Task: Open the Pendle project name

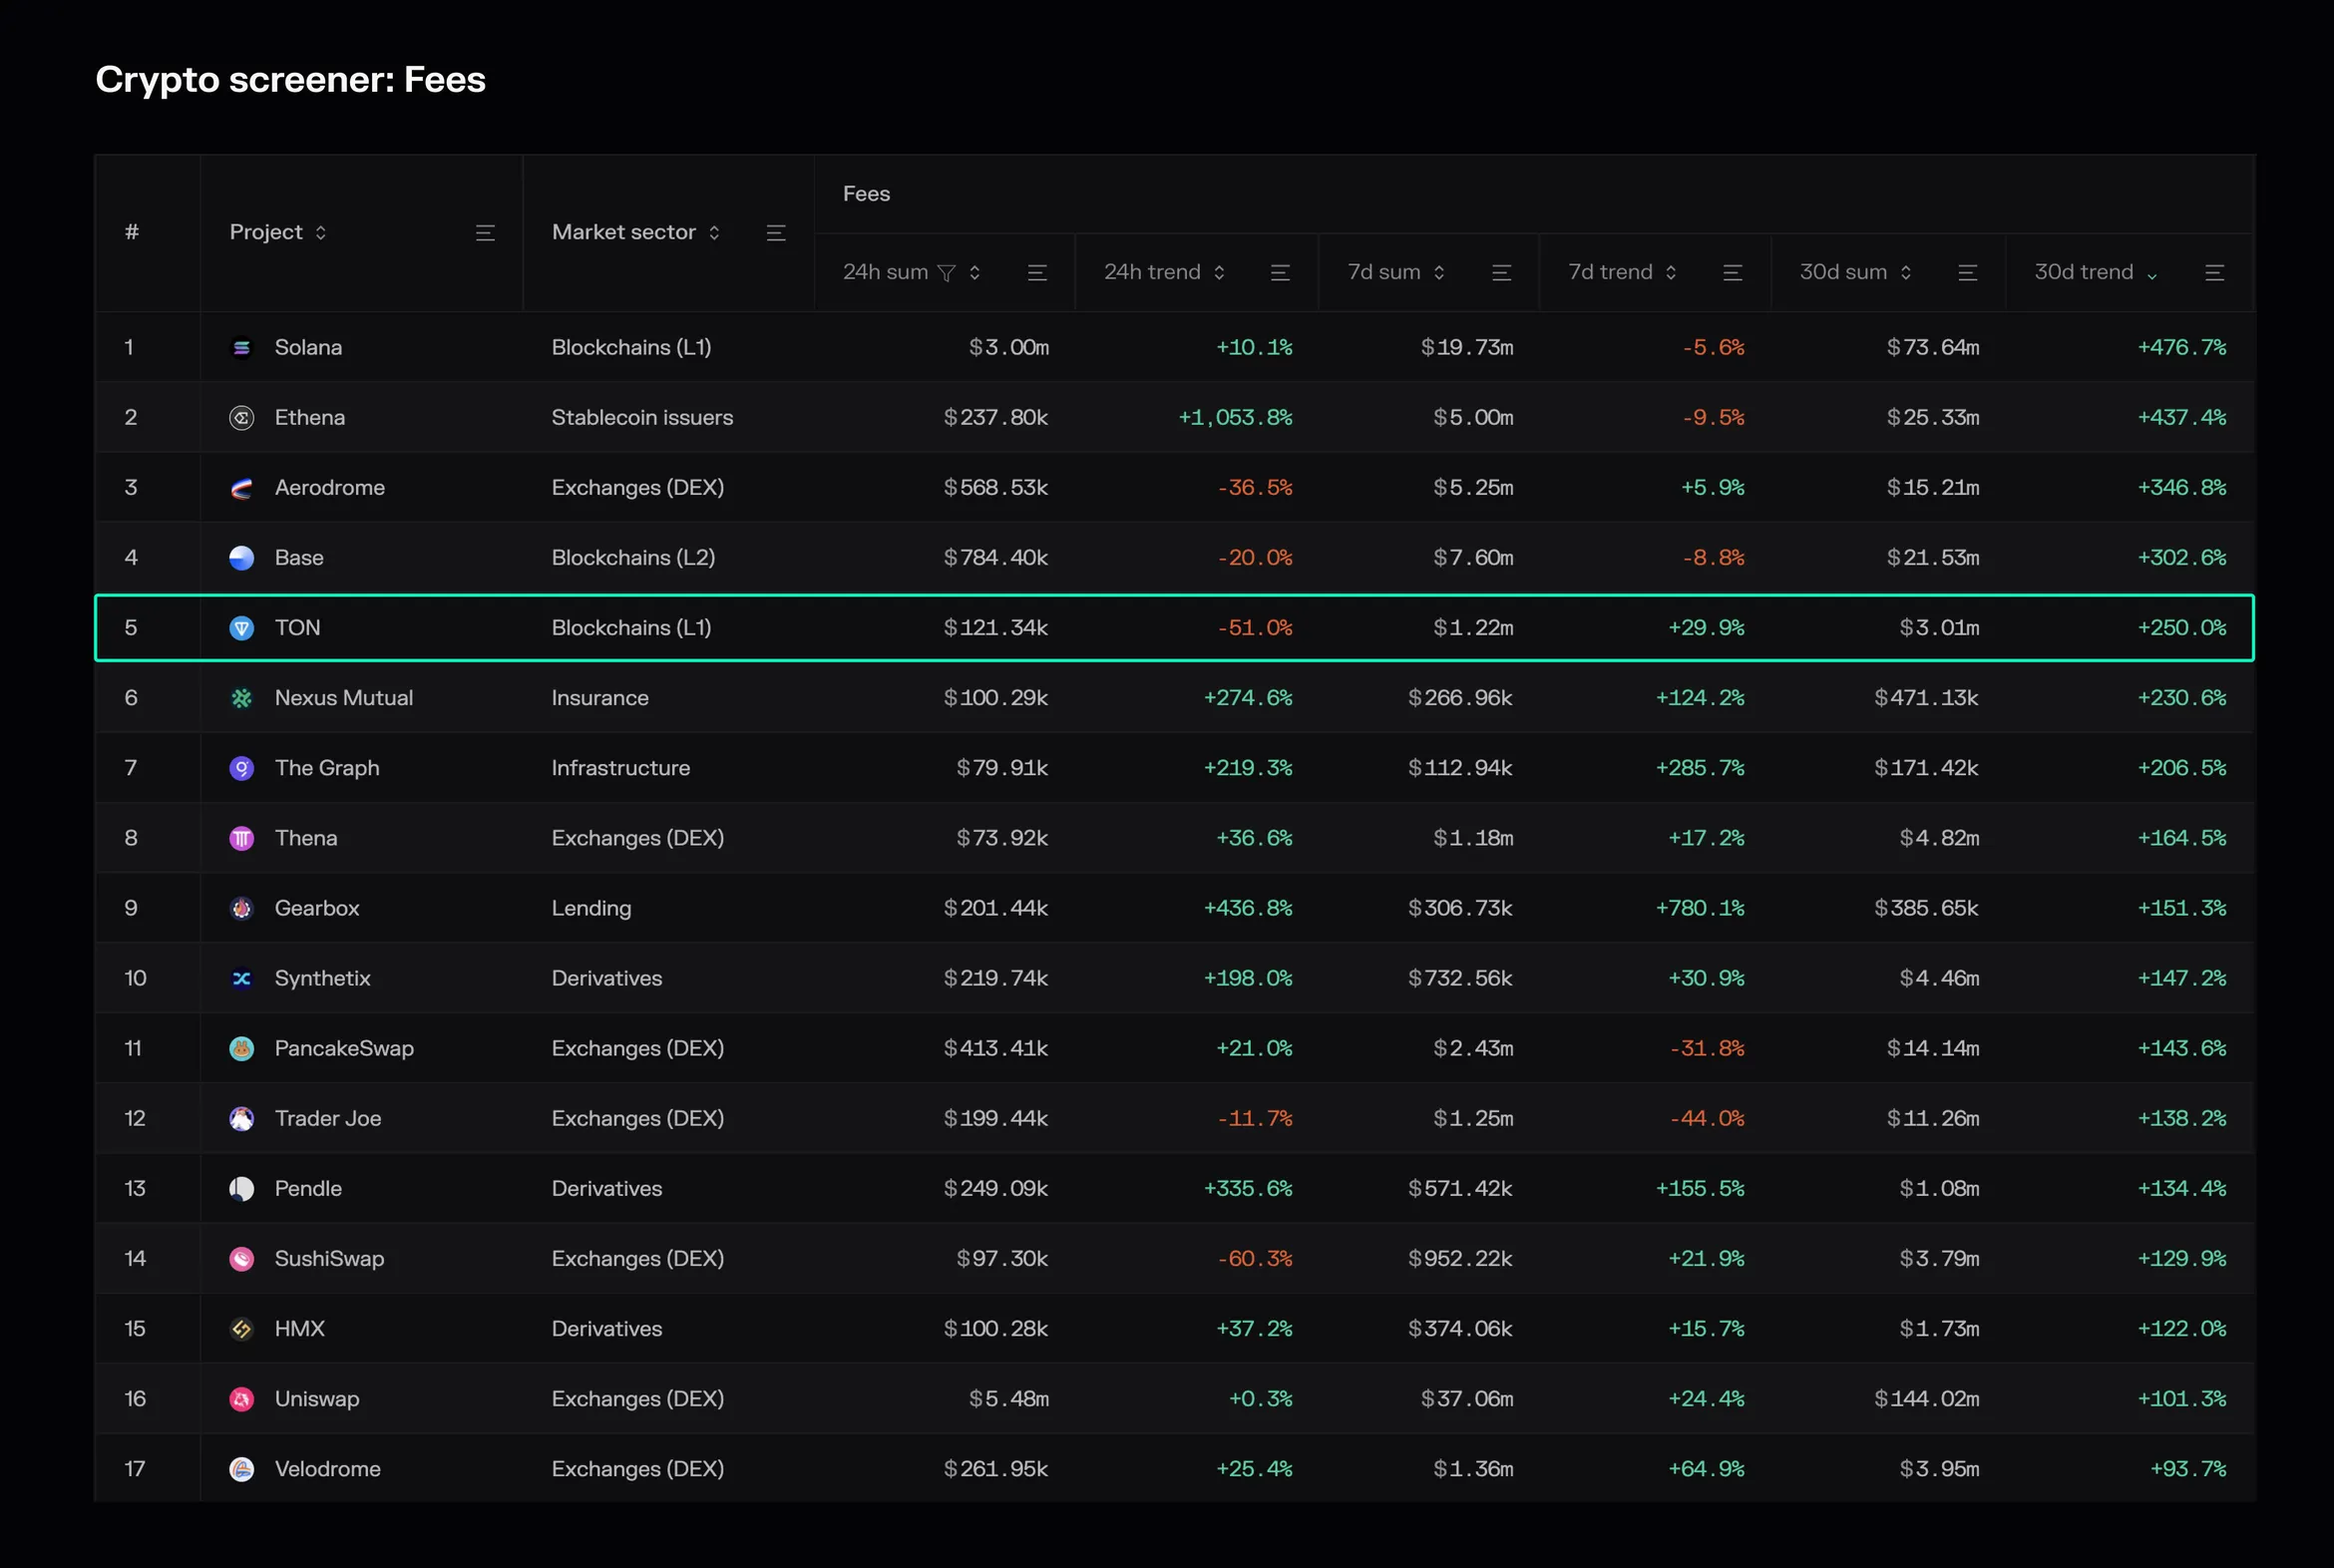Action: click(x=308, y=1188)
